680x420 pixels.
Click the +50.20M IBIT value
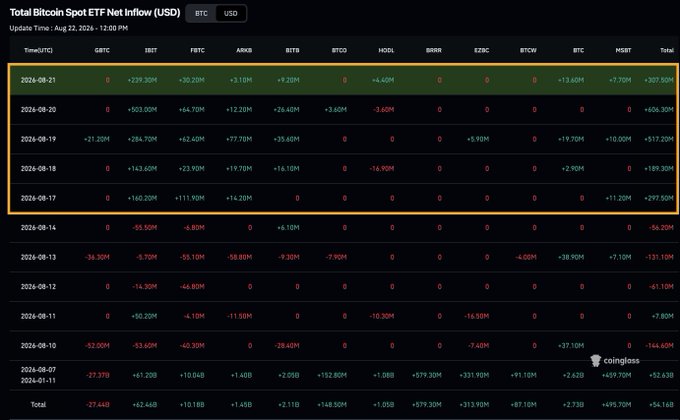point(144,316)
